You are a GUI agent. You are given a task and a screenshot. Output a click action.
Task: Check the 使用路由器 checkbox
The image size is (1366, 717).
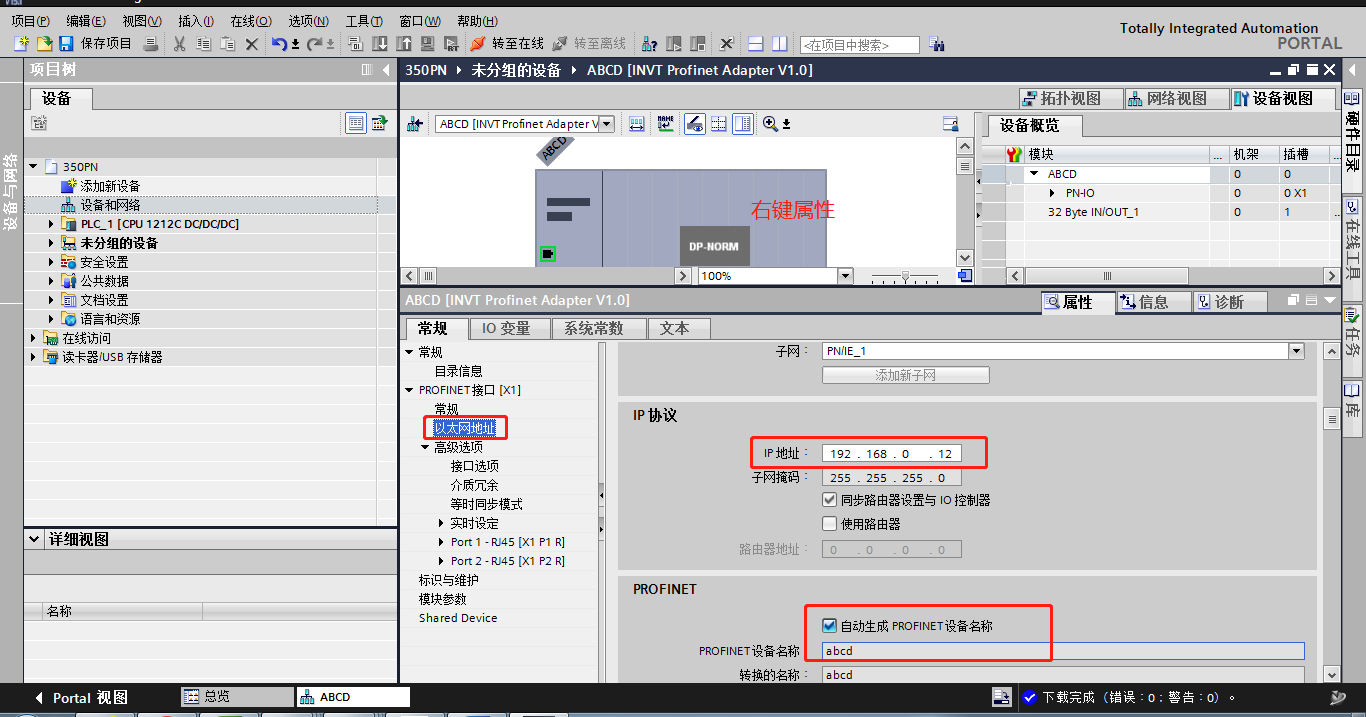click(829, 524)
